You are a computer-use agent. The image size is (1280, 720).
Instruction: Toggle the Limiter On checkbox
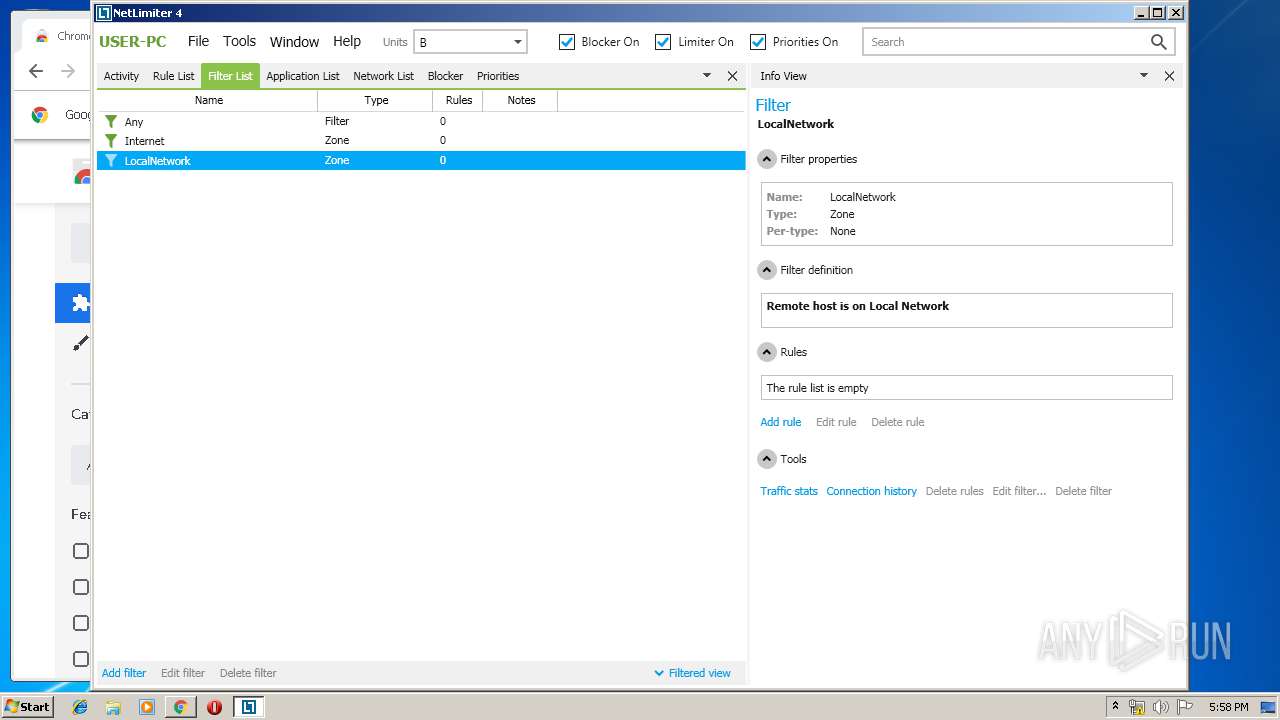pyautogui.click(x=663, y=42)
